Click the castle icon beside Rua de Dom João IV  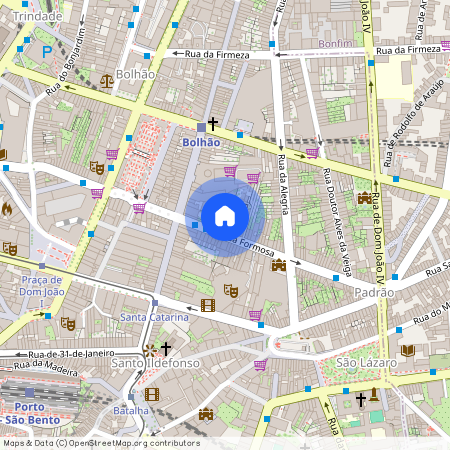(x=365, y=198)
